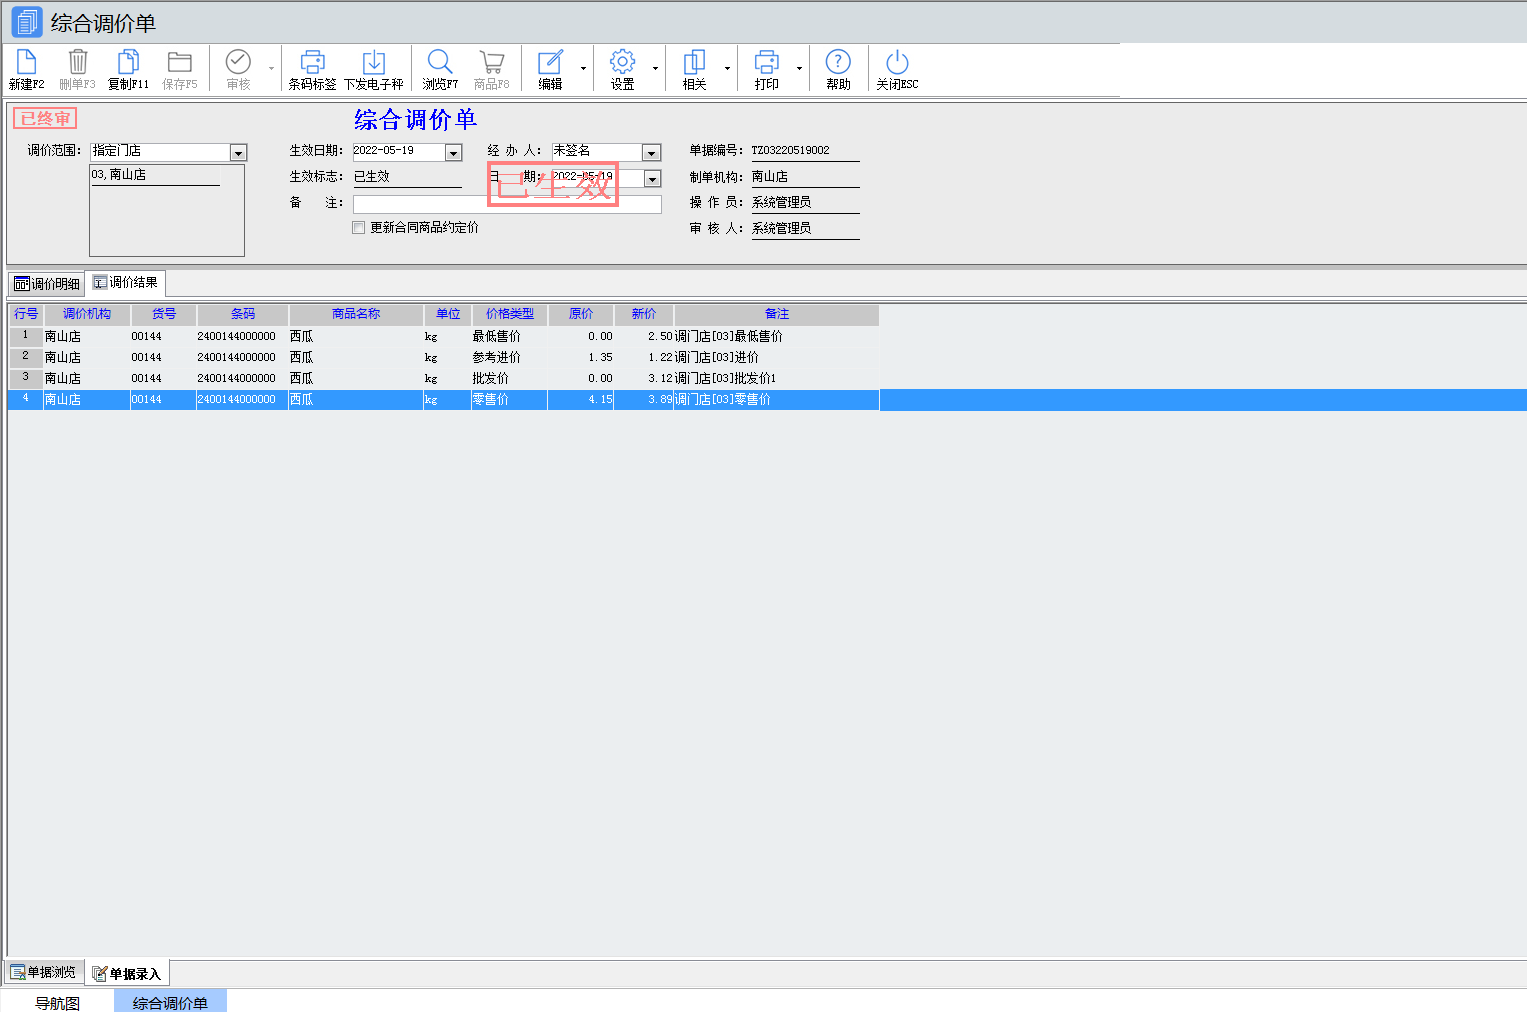Click the 打印 print icon
1527x1012 pixels.
[x=766, y=63]
